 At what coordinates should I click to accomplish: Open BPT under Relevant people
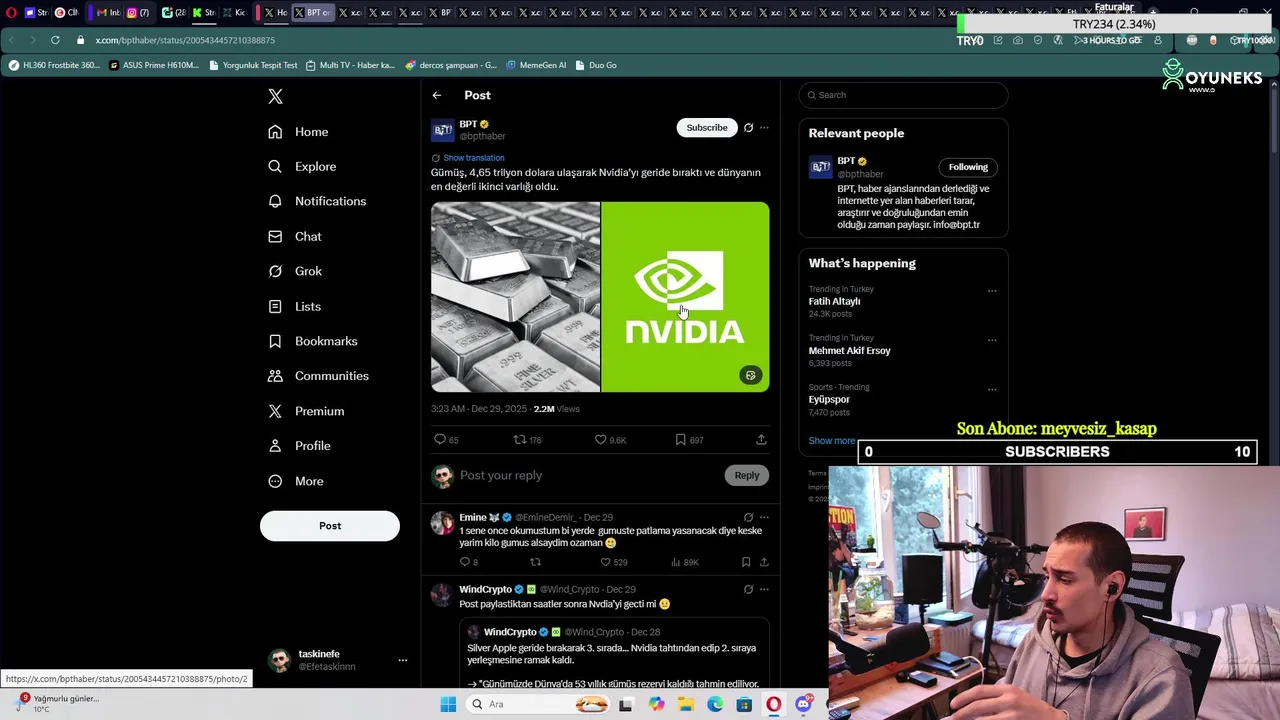pyautogui.click(x=846, y=161)
